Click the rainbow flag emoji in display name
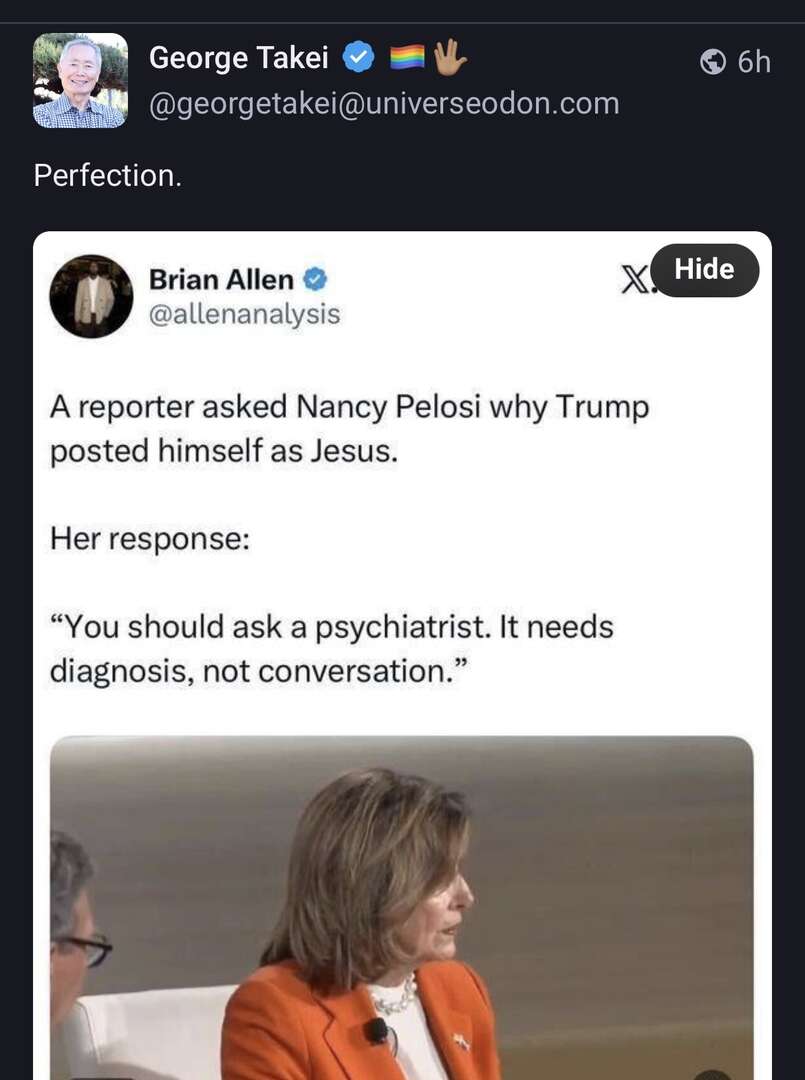Image resolution: width=805 pixels, height=1080 pixels. [x=407, y=60]
